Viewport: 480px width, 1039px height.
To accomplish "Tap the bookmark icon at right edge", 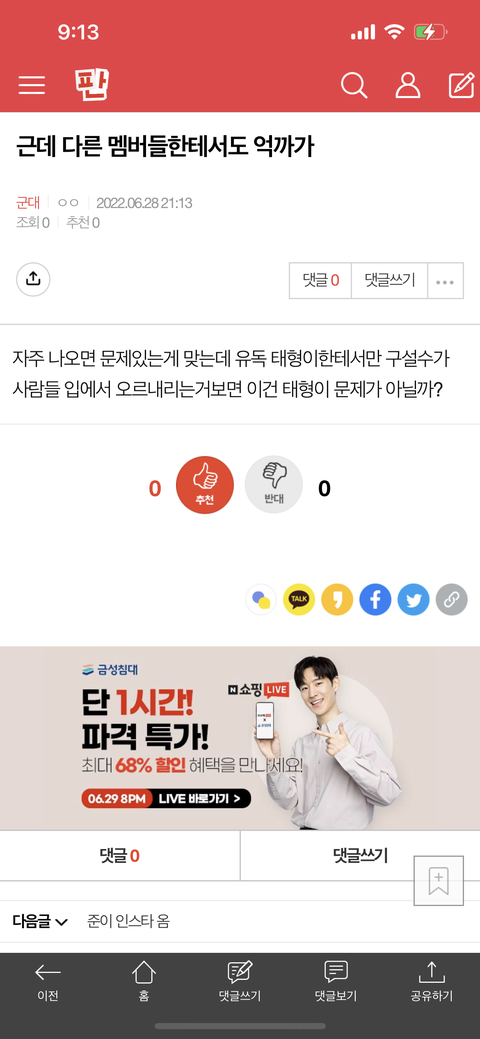I will tap(438, 881).
